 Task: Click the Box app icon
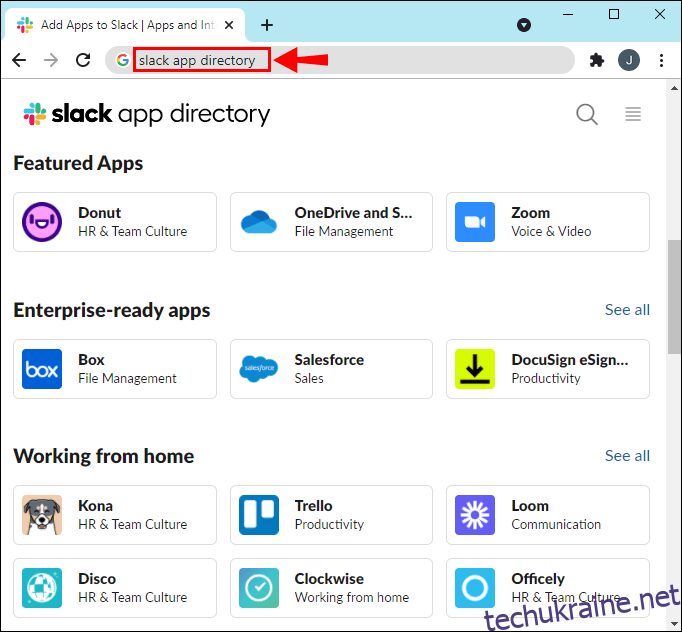(42, 369)
